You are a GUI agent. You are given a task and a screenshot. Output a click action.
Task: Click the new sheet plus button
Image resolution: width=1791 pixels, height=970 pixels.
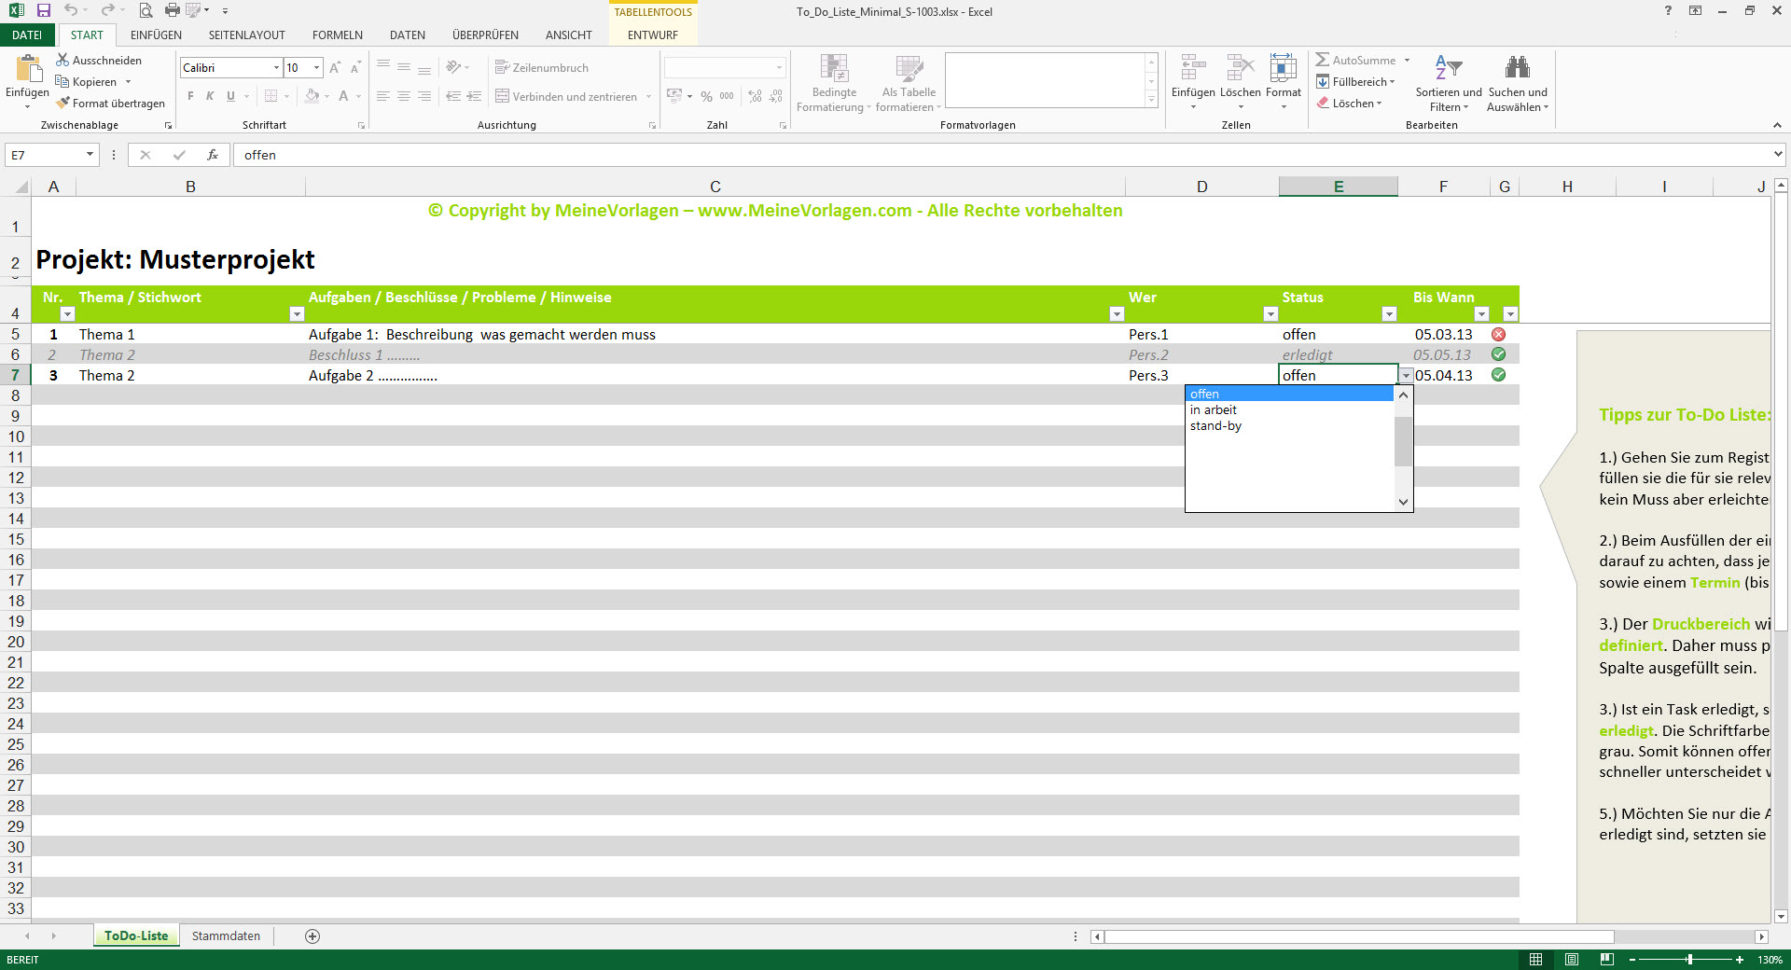[x=312, y=935]
